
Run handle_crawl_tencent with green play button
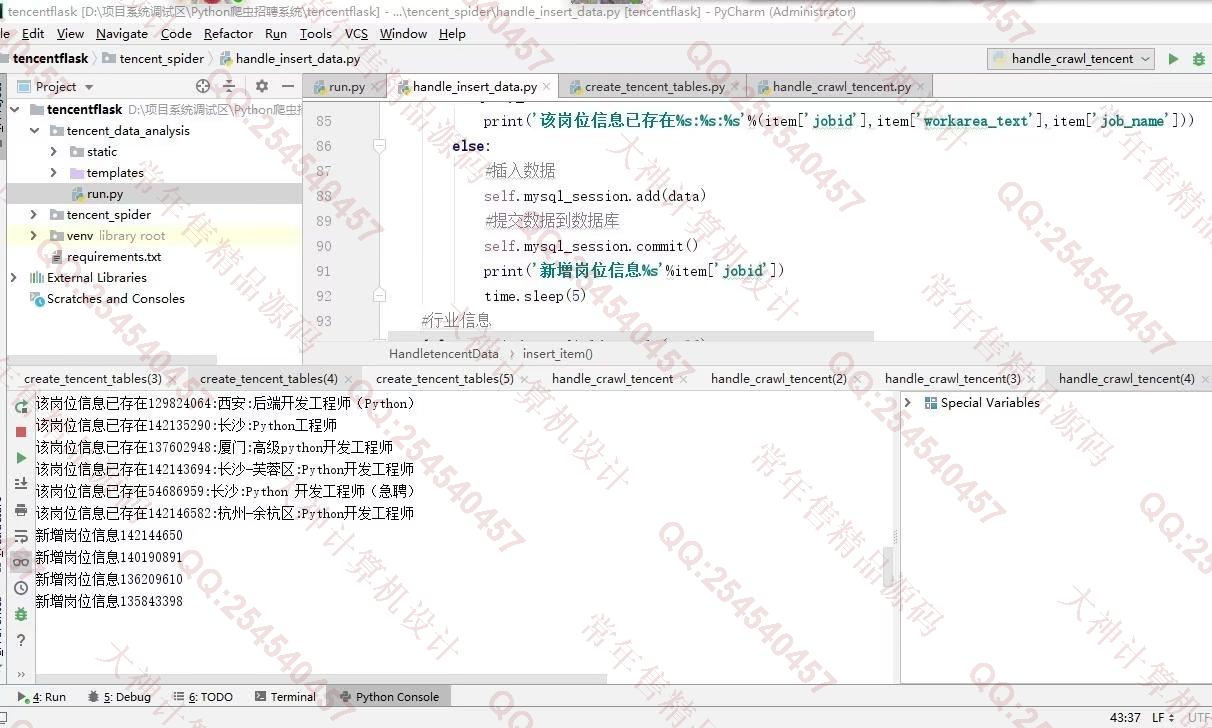[1173, 59]
